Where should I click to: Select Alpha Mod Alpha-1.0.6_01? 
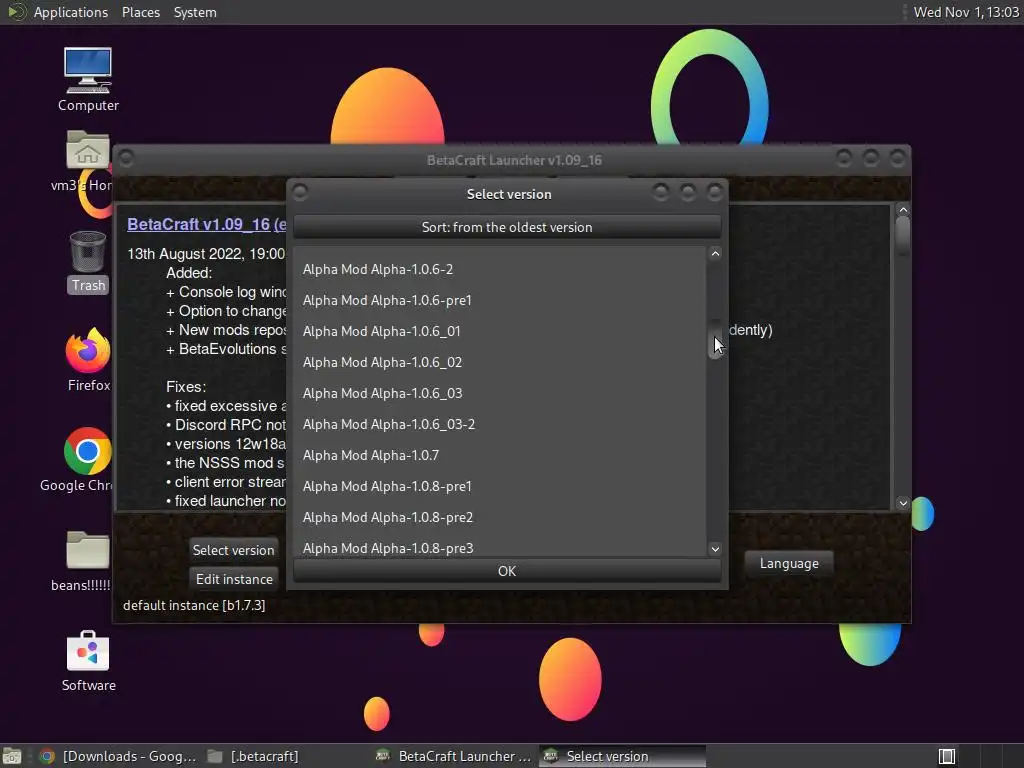[500, 331]
